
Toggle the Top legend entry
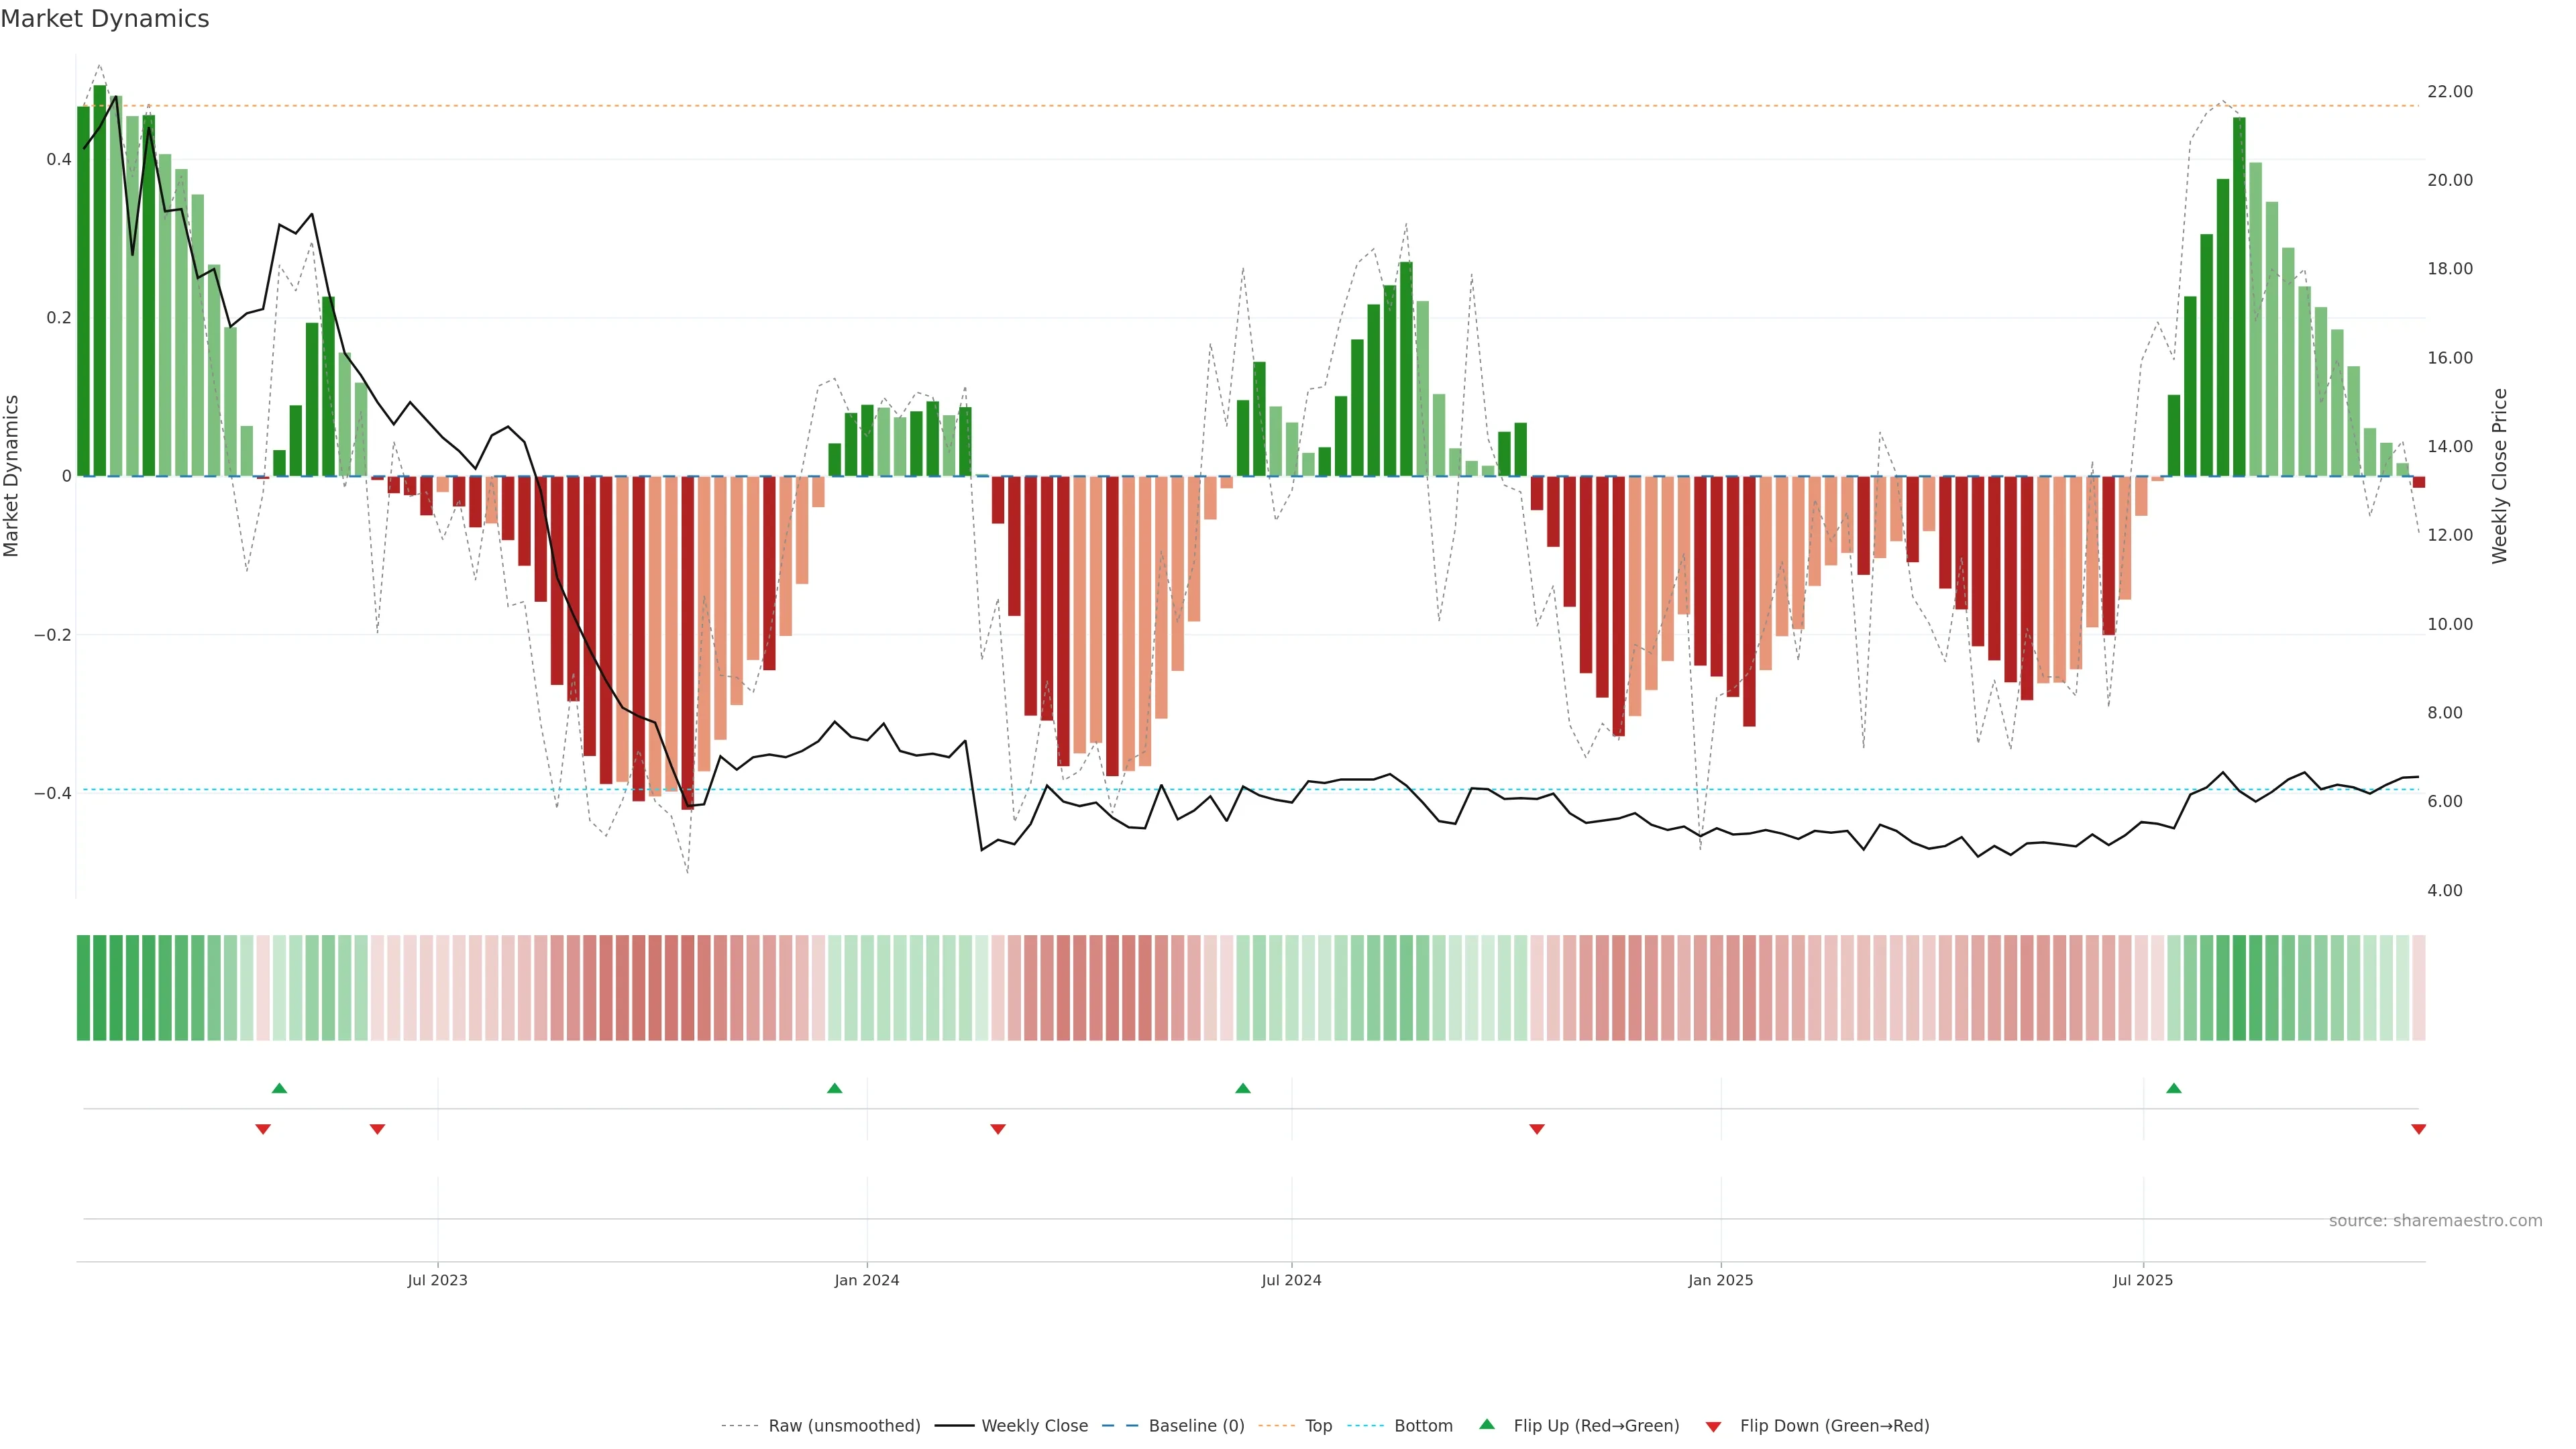pos(1318,1426)
